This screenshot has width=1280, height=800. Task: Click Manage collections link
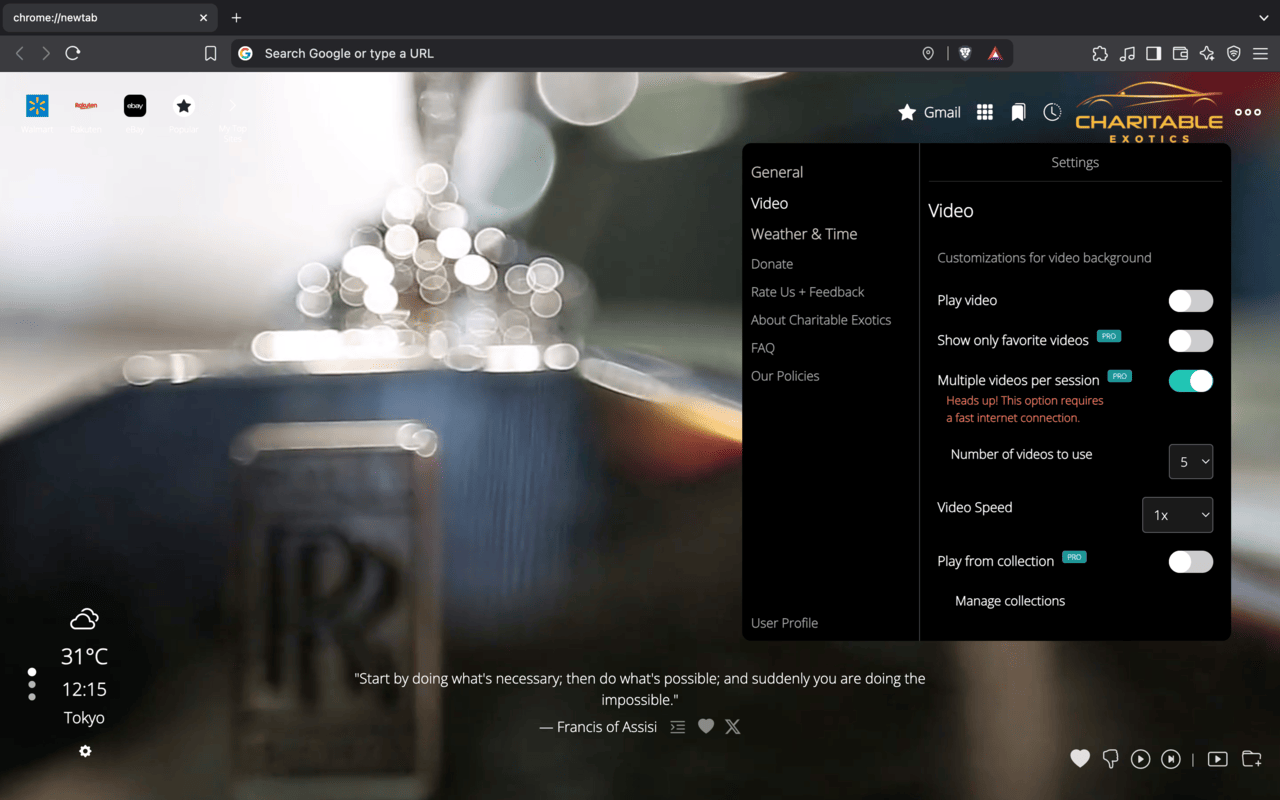coord(1010,601)
